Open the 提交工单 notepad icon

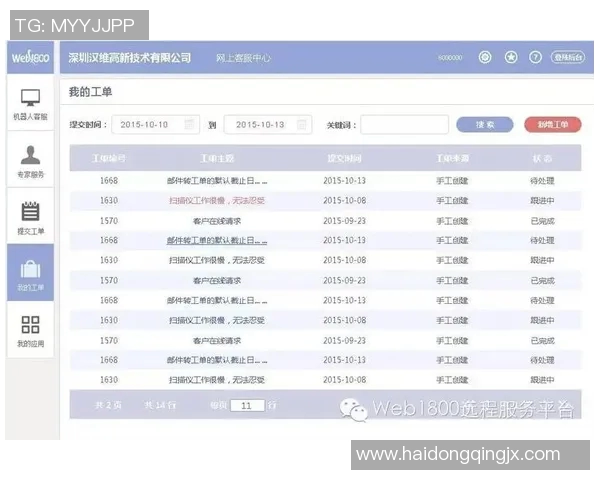30,211
